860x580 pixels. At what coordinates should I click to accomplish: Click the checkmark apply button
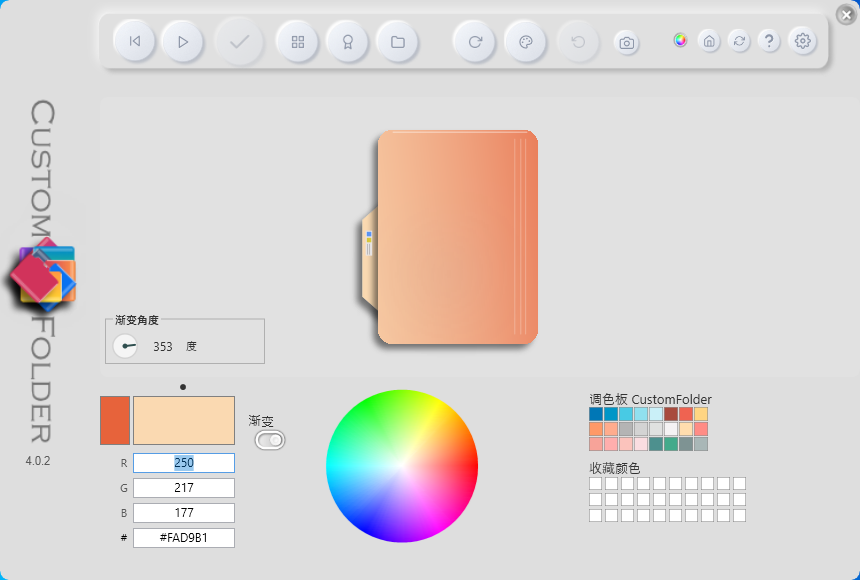239,42
